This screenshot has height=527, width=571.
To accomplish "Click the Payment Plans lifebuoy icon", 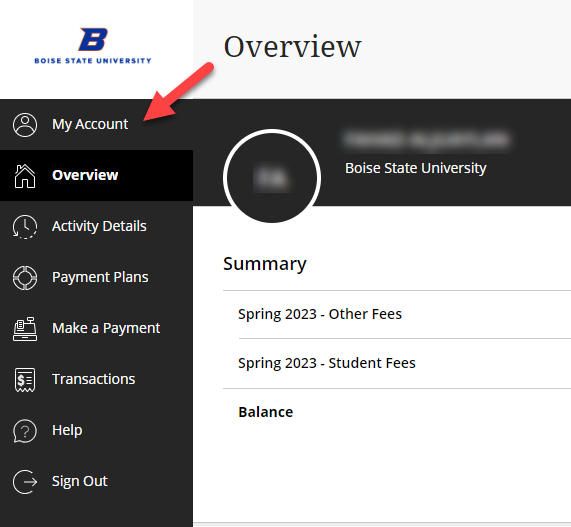I will point(25,278).
